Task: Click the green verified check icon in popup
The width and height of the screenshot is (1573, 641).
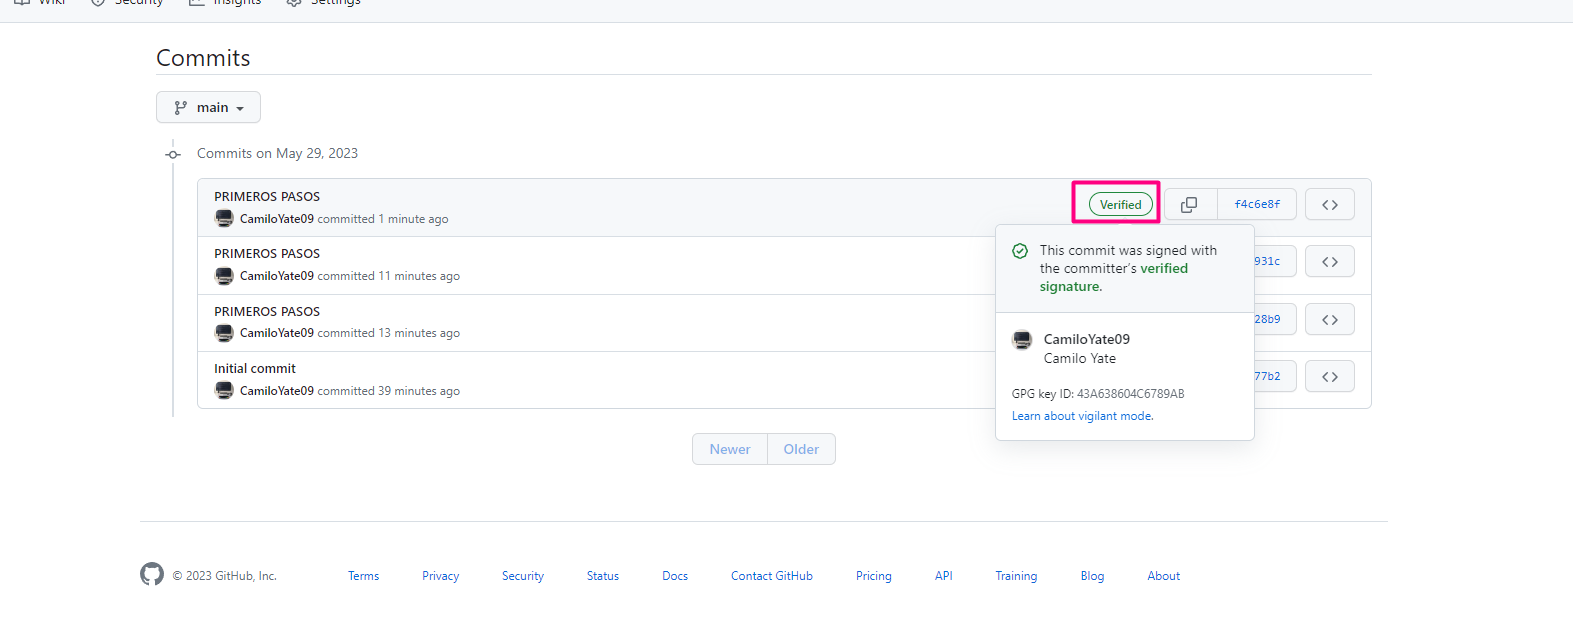Action: (x=1020, y=251)
